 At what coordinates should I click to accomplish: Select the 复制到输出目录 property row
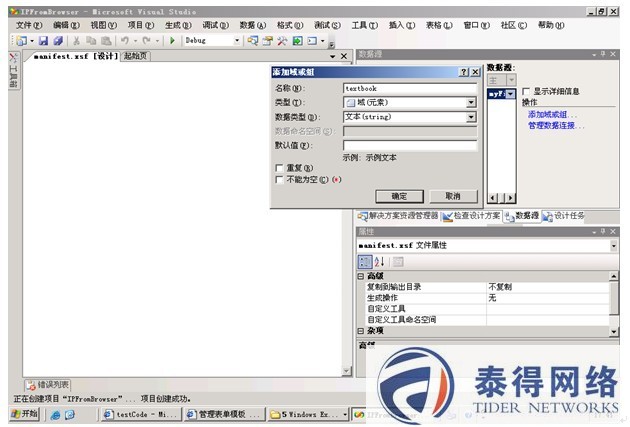[487, 287]
